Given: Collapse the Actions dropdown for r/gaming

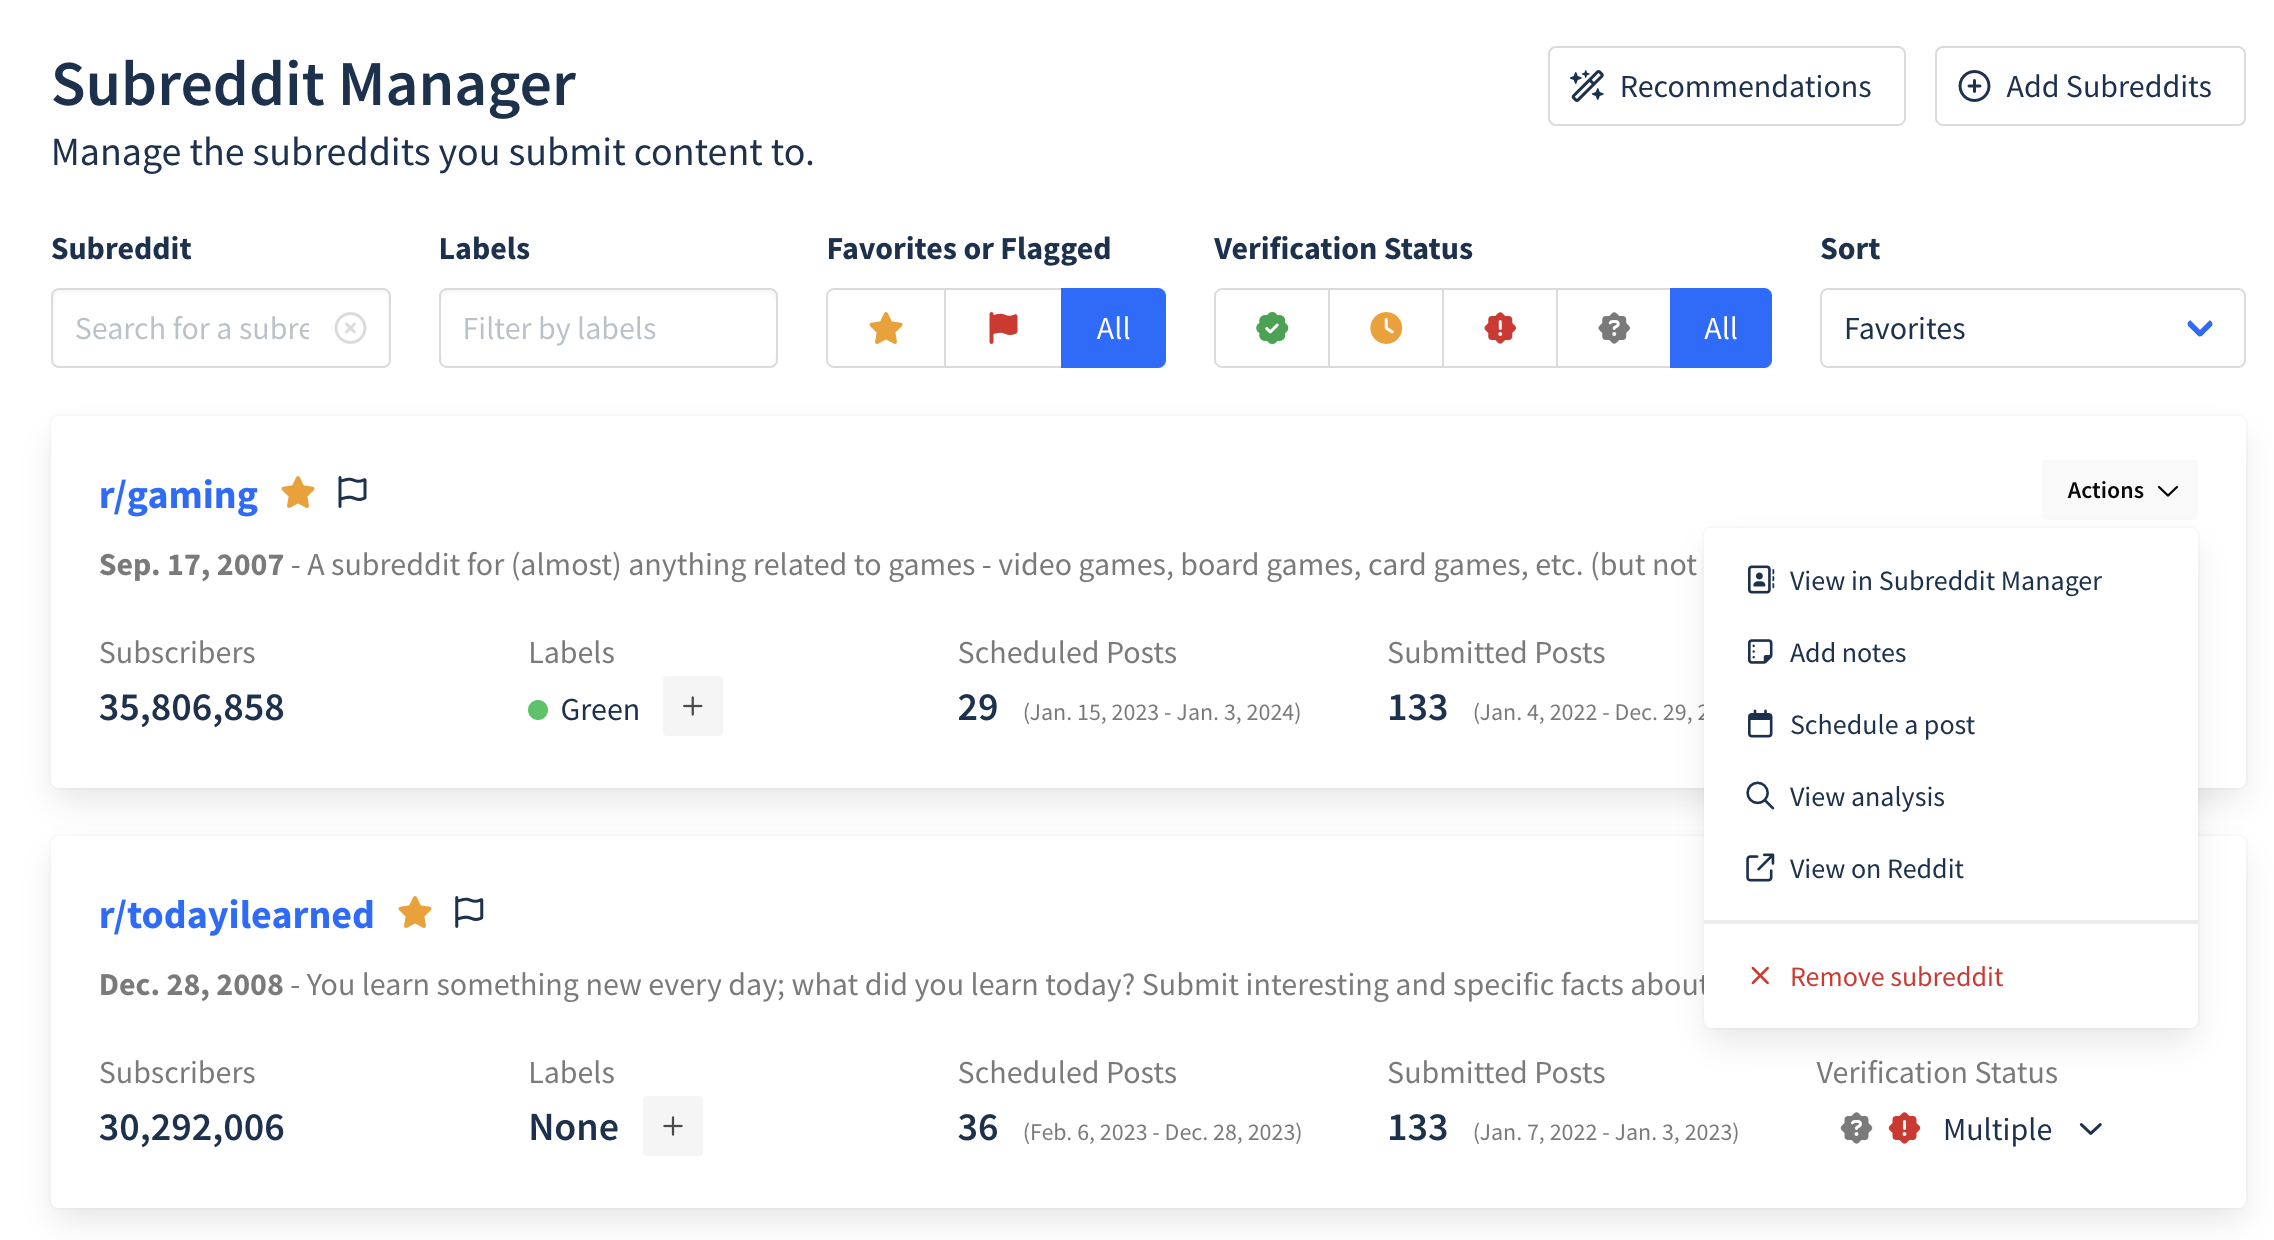Looking at the screenshot, I should click(x=2120, y=490).
